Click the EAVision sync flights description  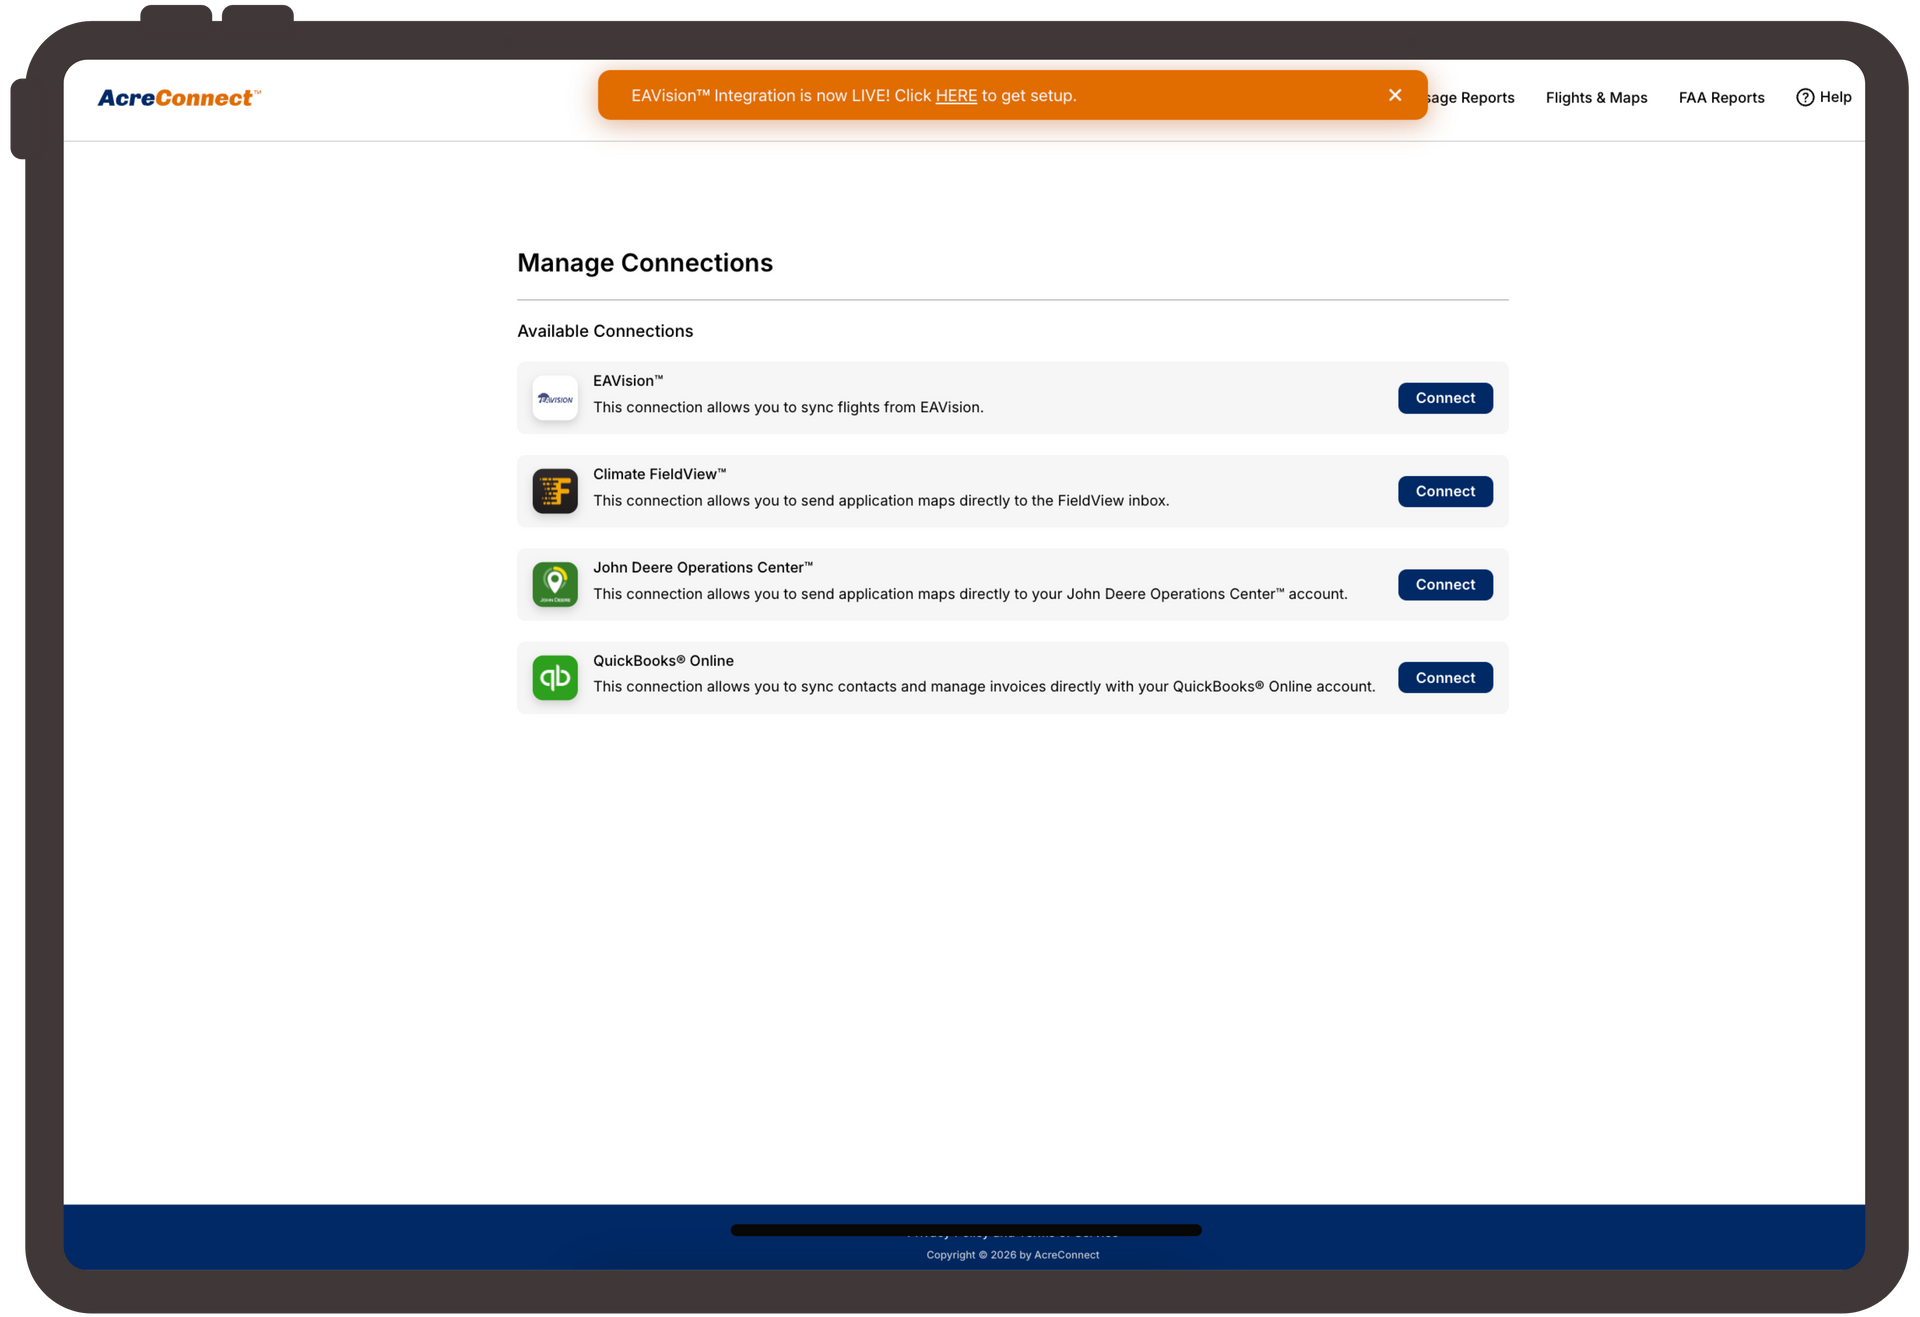(788, 407)
